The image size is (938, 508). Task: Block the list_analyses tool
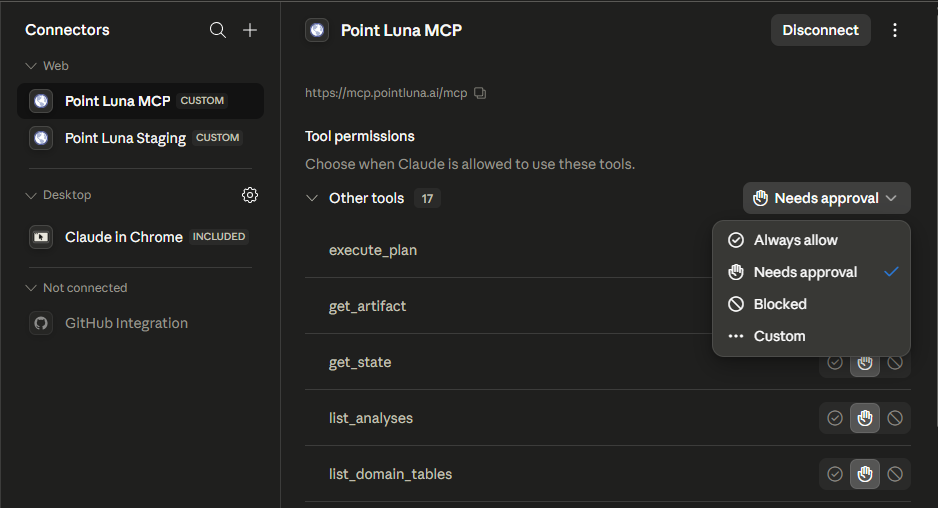click(x=895, y=418)
